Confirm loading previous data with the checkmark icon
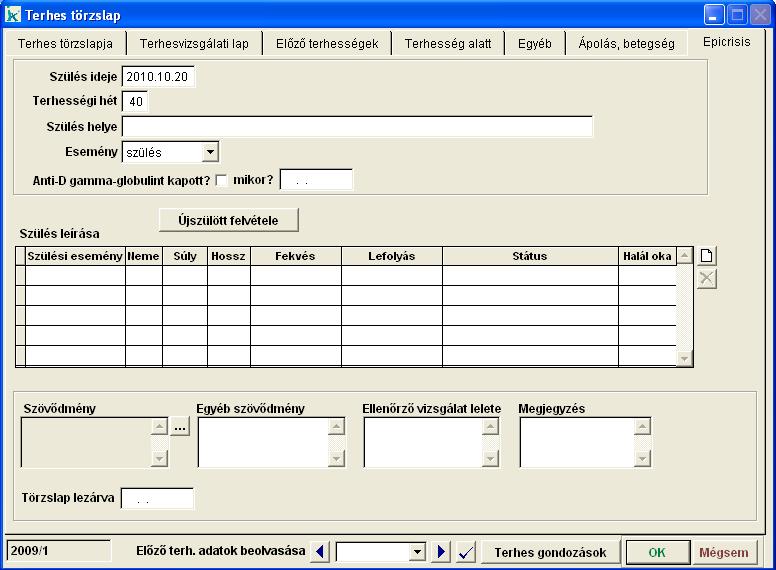The image size is (776, 570). click(x=466, y=551)
